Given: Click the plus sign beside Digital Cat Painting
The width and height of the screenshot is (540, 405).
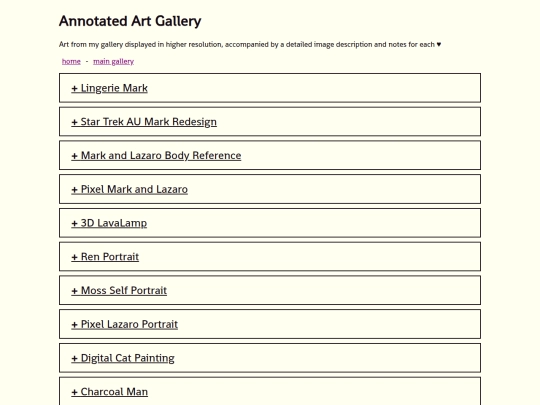Looking at the screenshot, I should tap(74, 359).
